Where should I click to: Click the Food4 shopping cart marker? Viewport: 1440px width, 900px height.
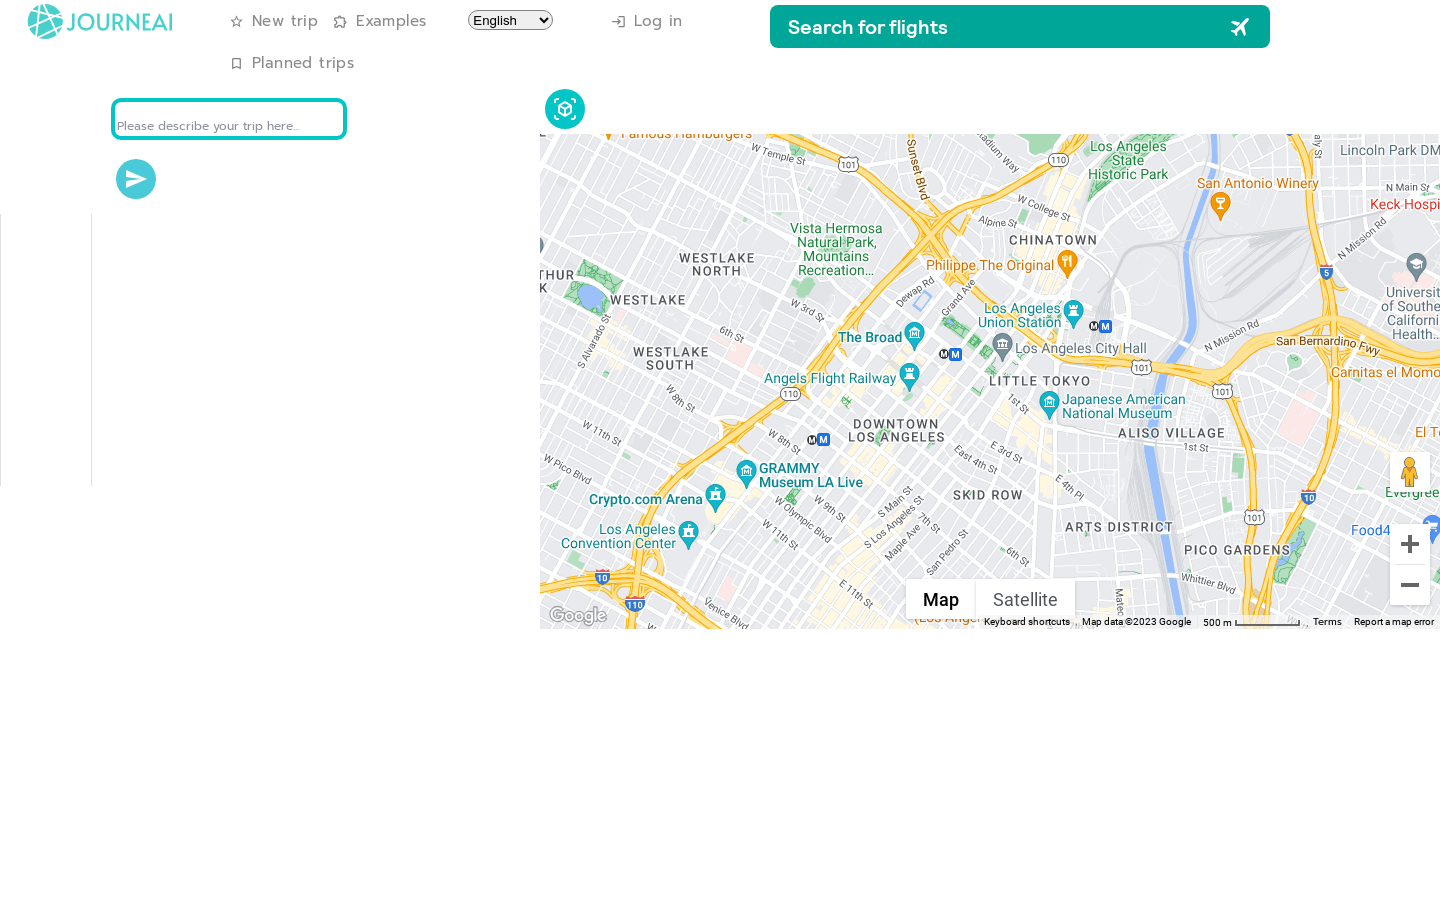1432,528
